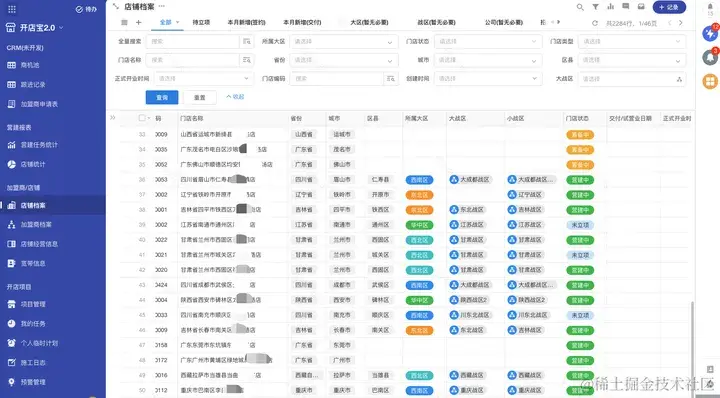Open the 待办 to-do icon

coord(79,9)
